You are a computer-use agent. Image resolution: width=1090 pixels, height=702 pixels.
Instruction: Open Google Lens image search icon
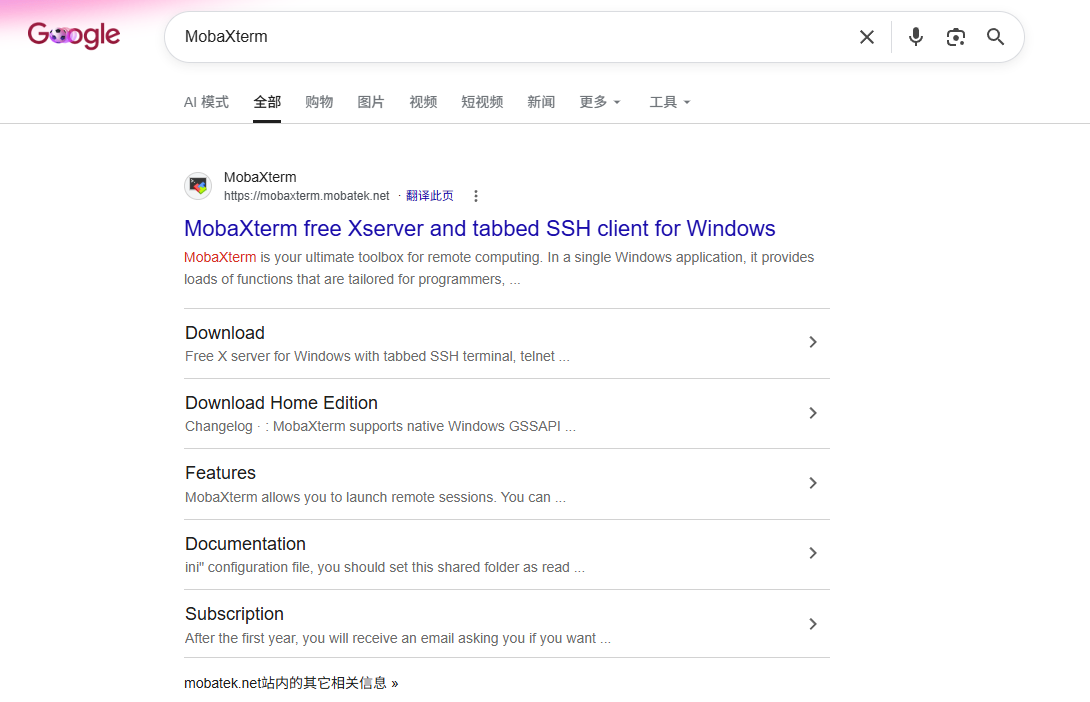click(x=956, y=37)
